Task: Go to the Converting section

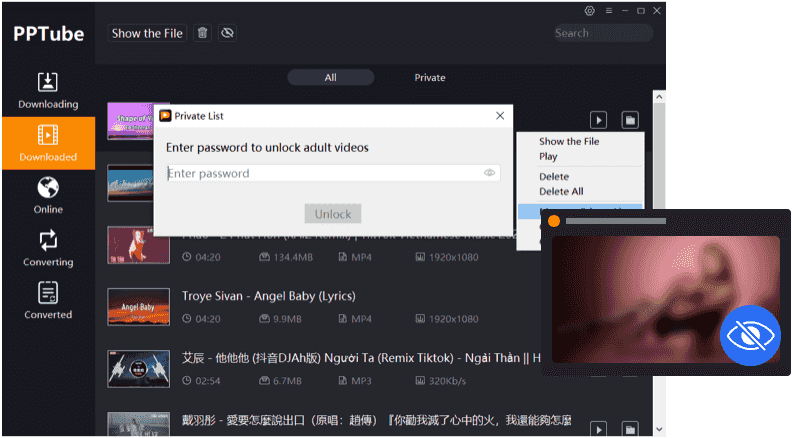Action: coord(48,248)
